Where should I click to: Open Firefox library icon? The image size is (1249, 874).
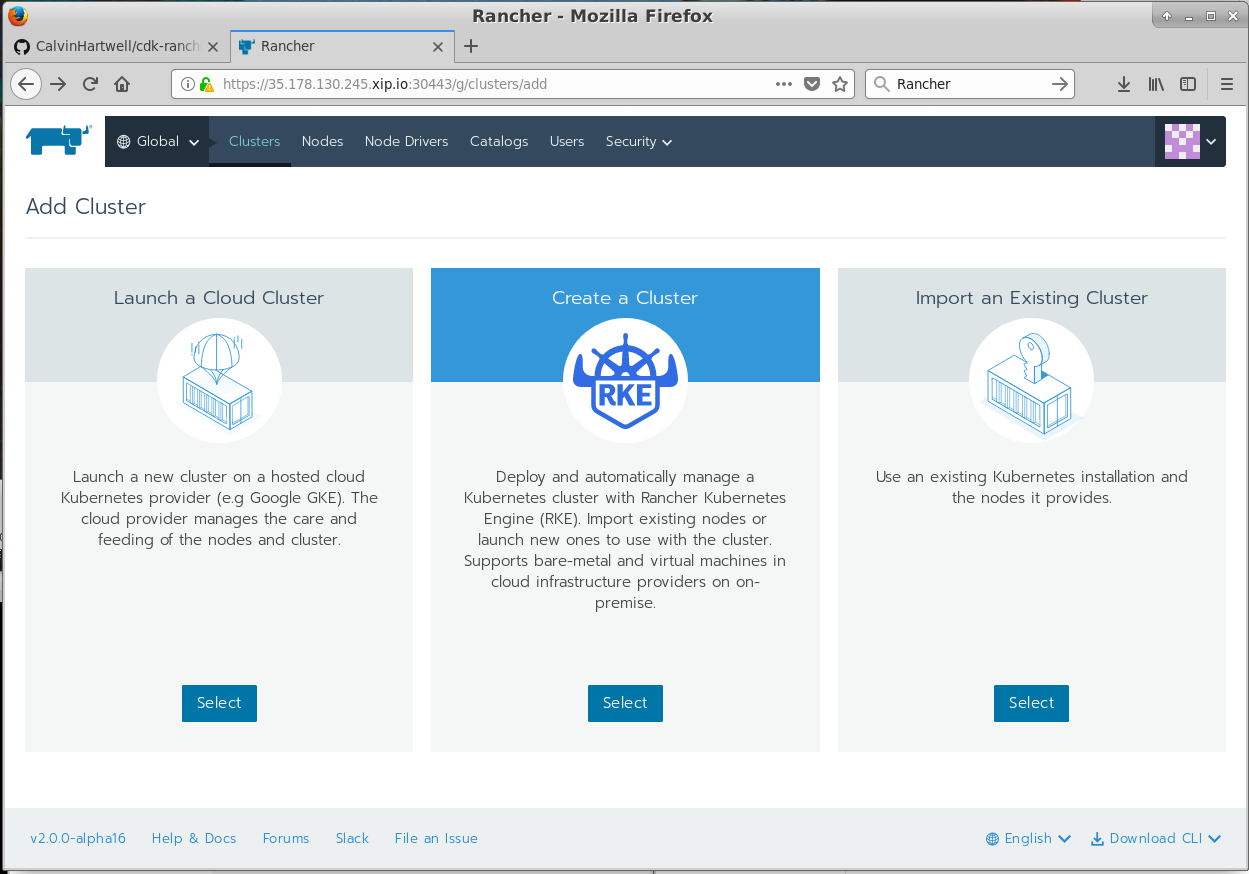tap(1156, 84)
